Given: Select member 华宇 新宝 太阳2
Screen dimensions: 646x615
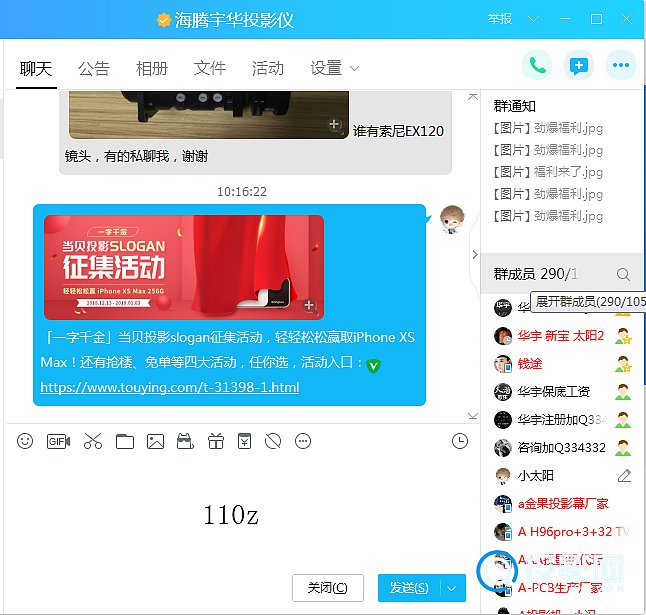Looking at the screenshot, I should click(x=562, y=336).
